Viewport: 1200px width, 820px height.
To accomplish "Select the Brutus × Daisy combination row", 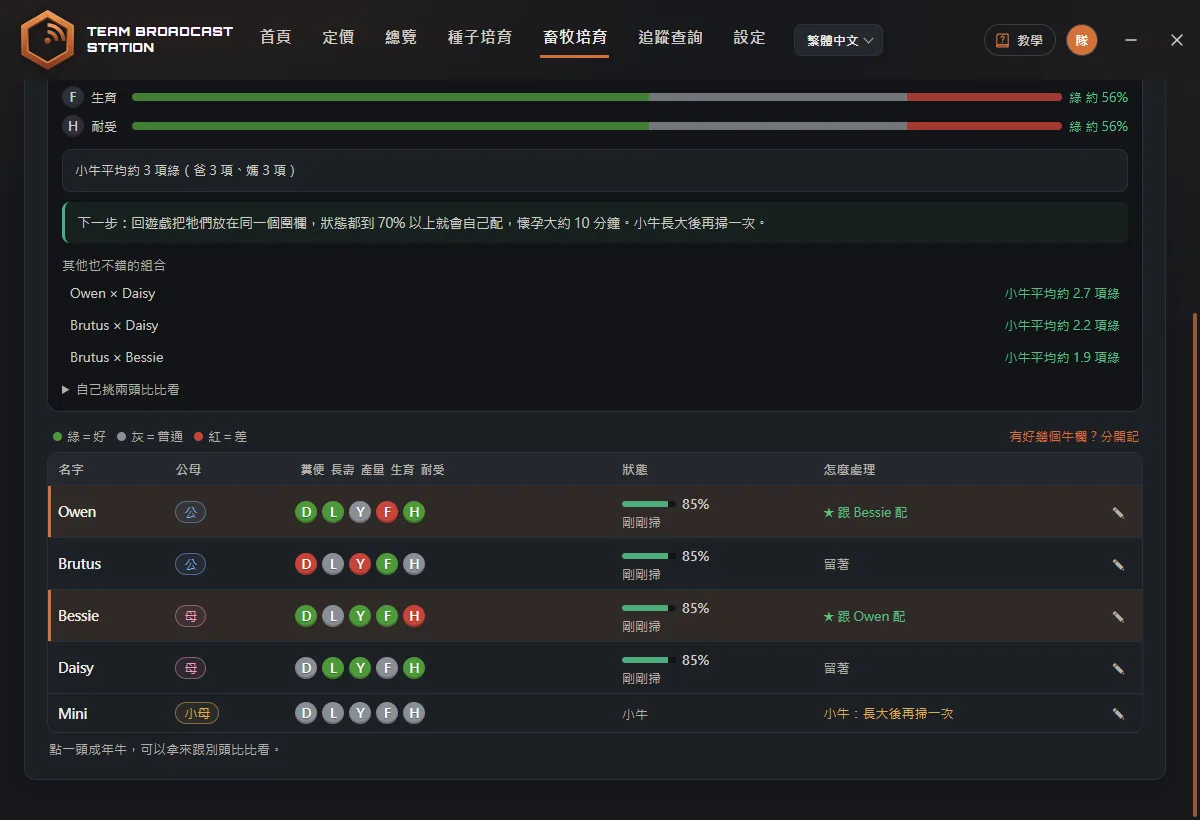I will [594, 326].
